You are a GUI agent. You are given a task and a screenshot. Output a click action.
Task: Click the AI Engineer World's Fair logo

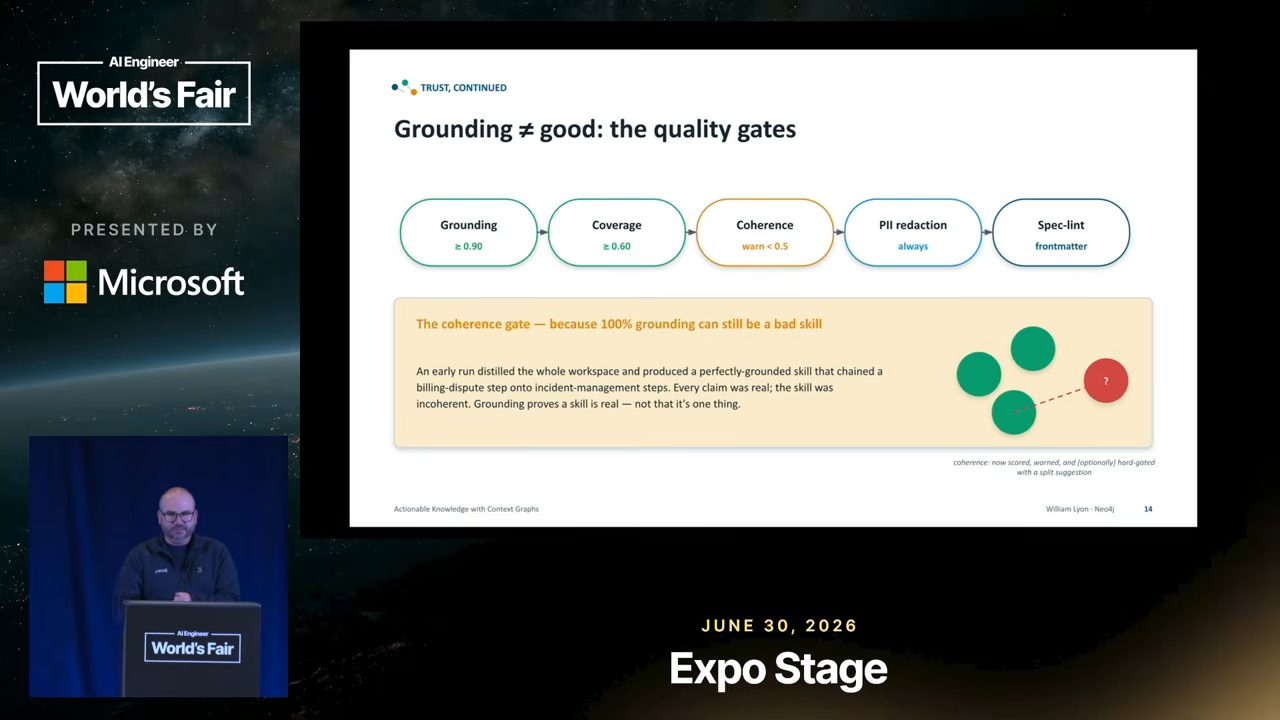[x=144, y=90]
